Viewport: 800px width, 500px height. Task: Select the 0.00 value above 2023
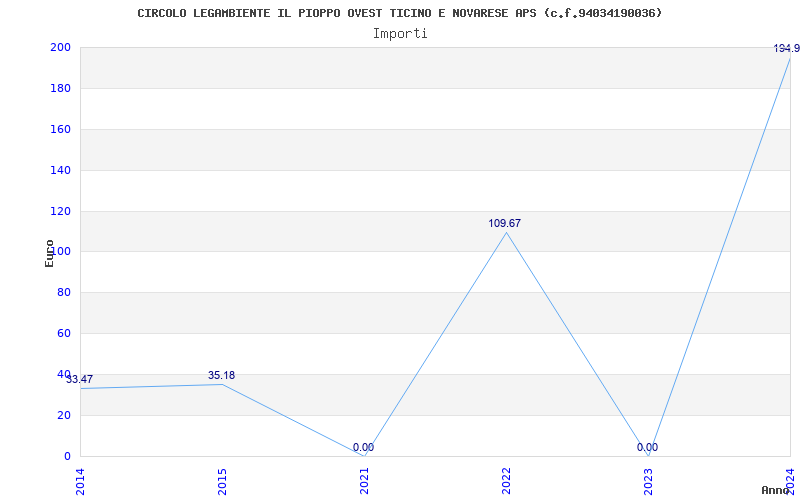[647, 447]
